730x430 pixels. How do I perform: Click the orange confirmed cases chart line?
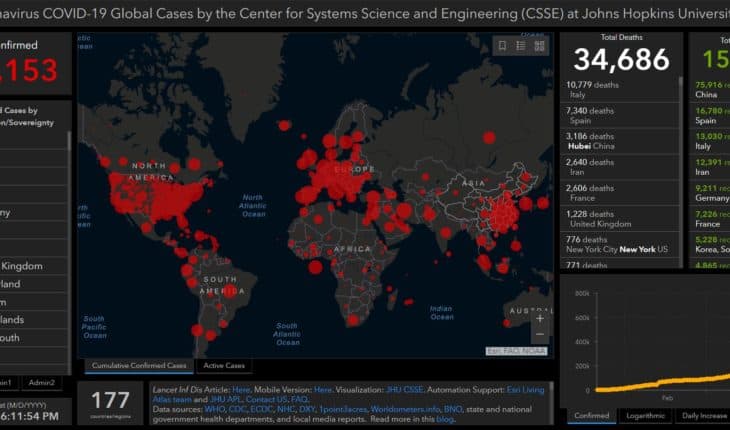pyautogui.click(x=661, y=383)
